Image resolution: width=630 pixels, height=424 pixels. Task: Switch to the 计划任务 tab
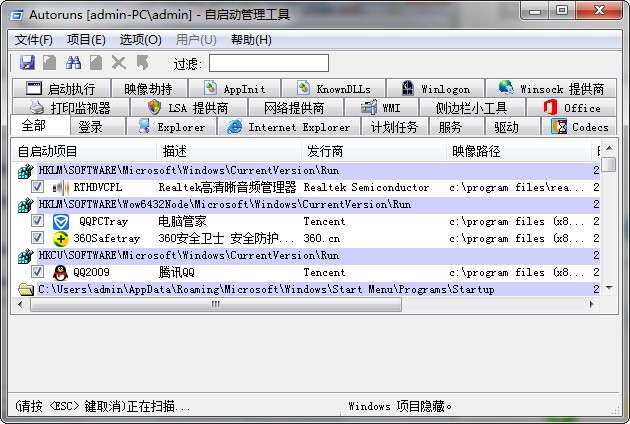point(395,127)
